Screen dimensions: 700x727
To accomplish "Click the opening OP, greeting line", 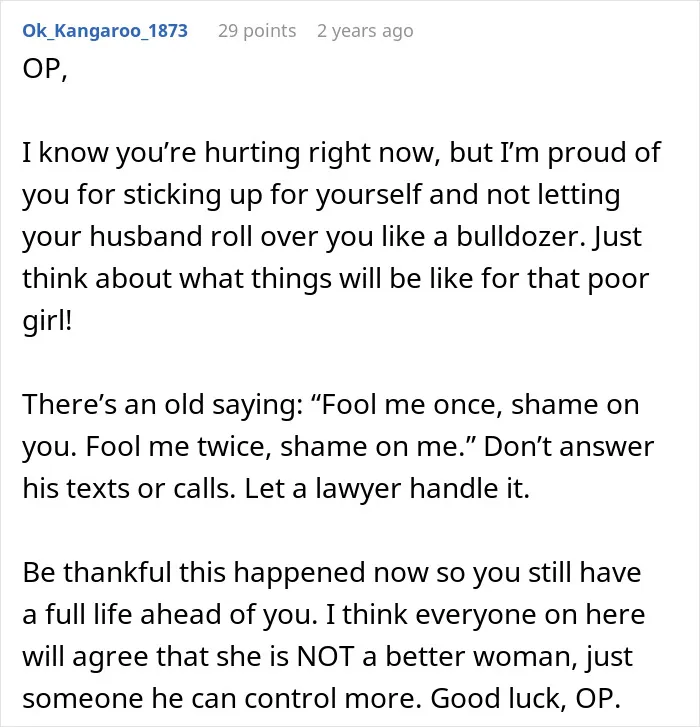I will [45, 70].
